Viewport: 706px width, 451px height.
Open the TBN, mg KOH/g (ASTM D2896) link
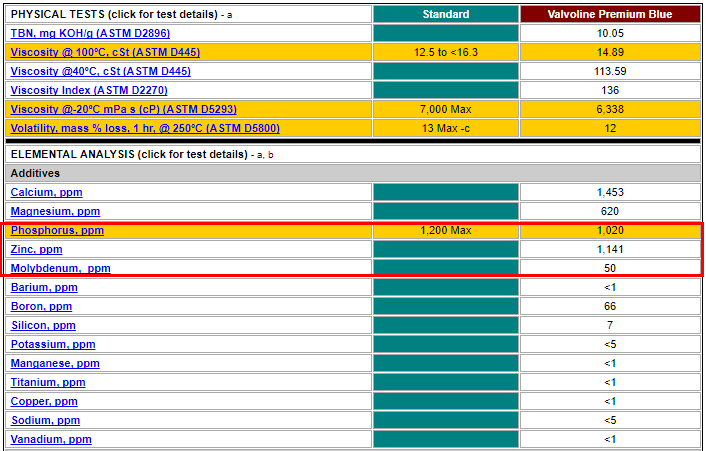click(90, 33)
